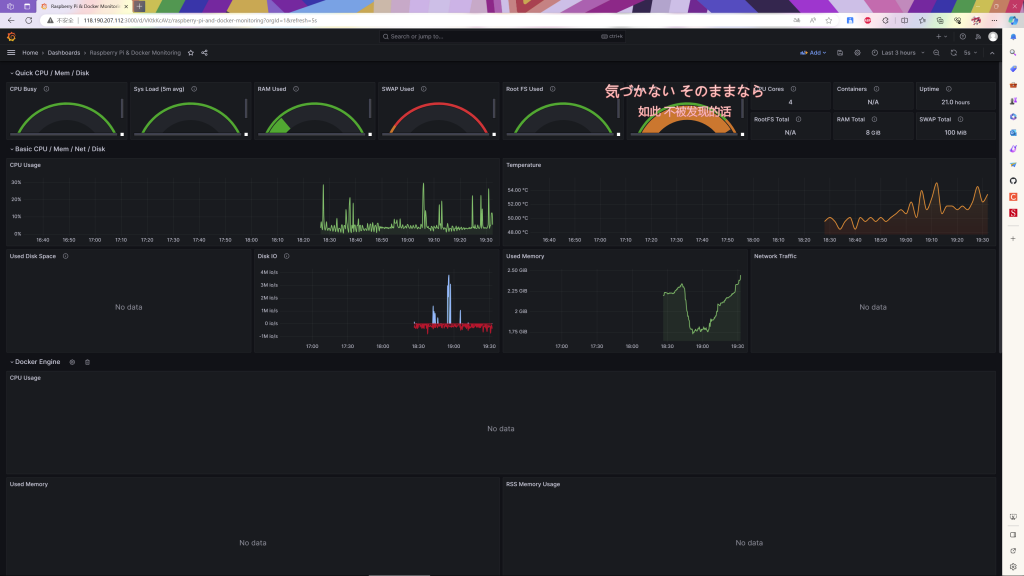1024x576 pixels.
Task: Open browser collections icon
Action: click(x=940, y=20)
